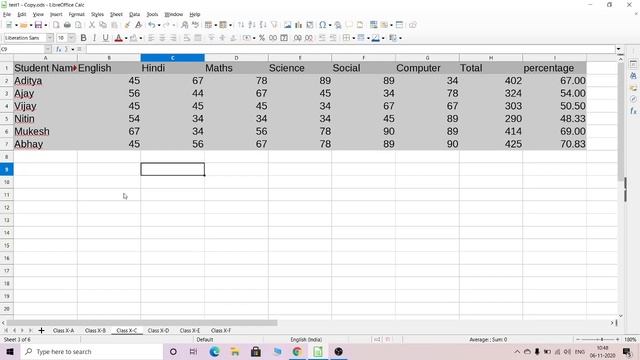Click the taskbar search box
This screenshot has height=360, width=640.
[91, 351]
